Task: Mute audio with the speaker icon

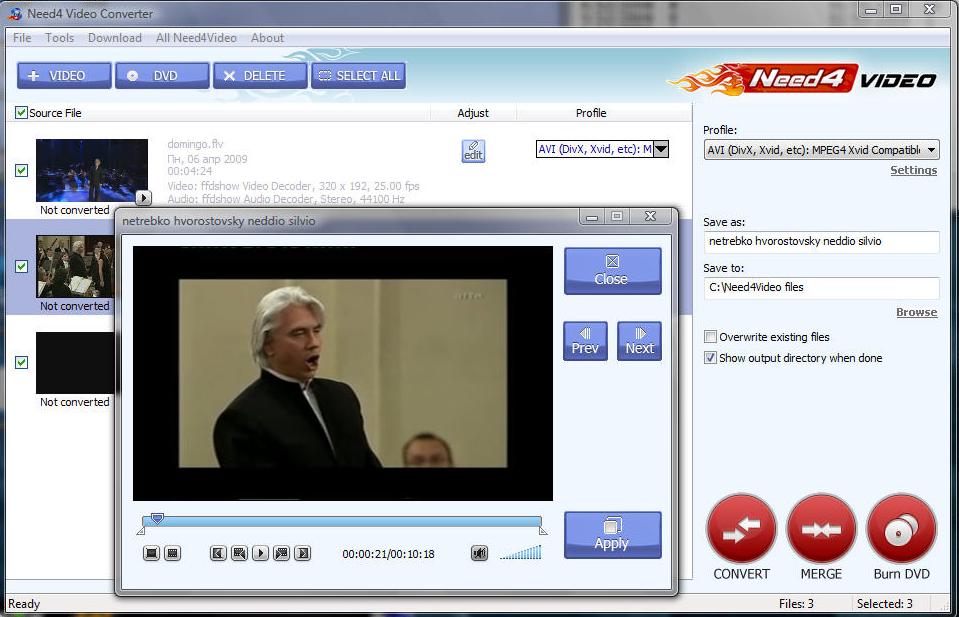Action: tap(480, 553)
